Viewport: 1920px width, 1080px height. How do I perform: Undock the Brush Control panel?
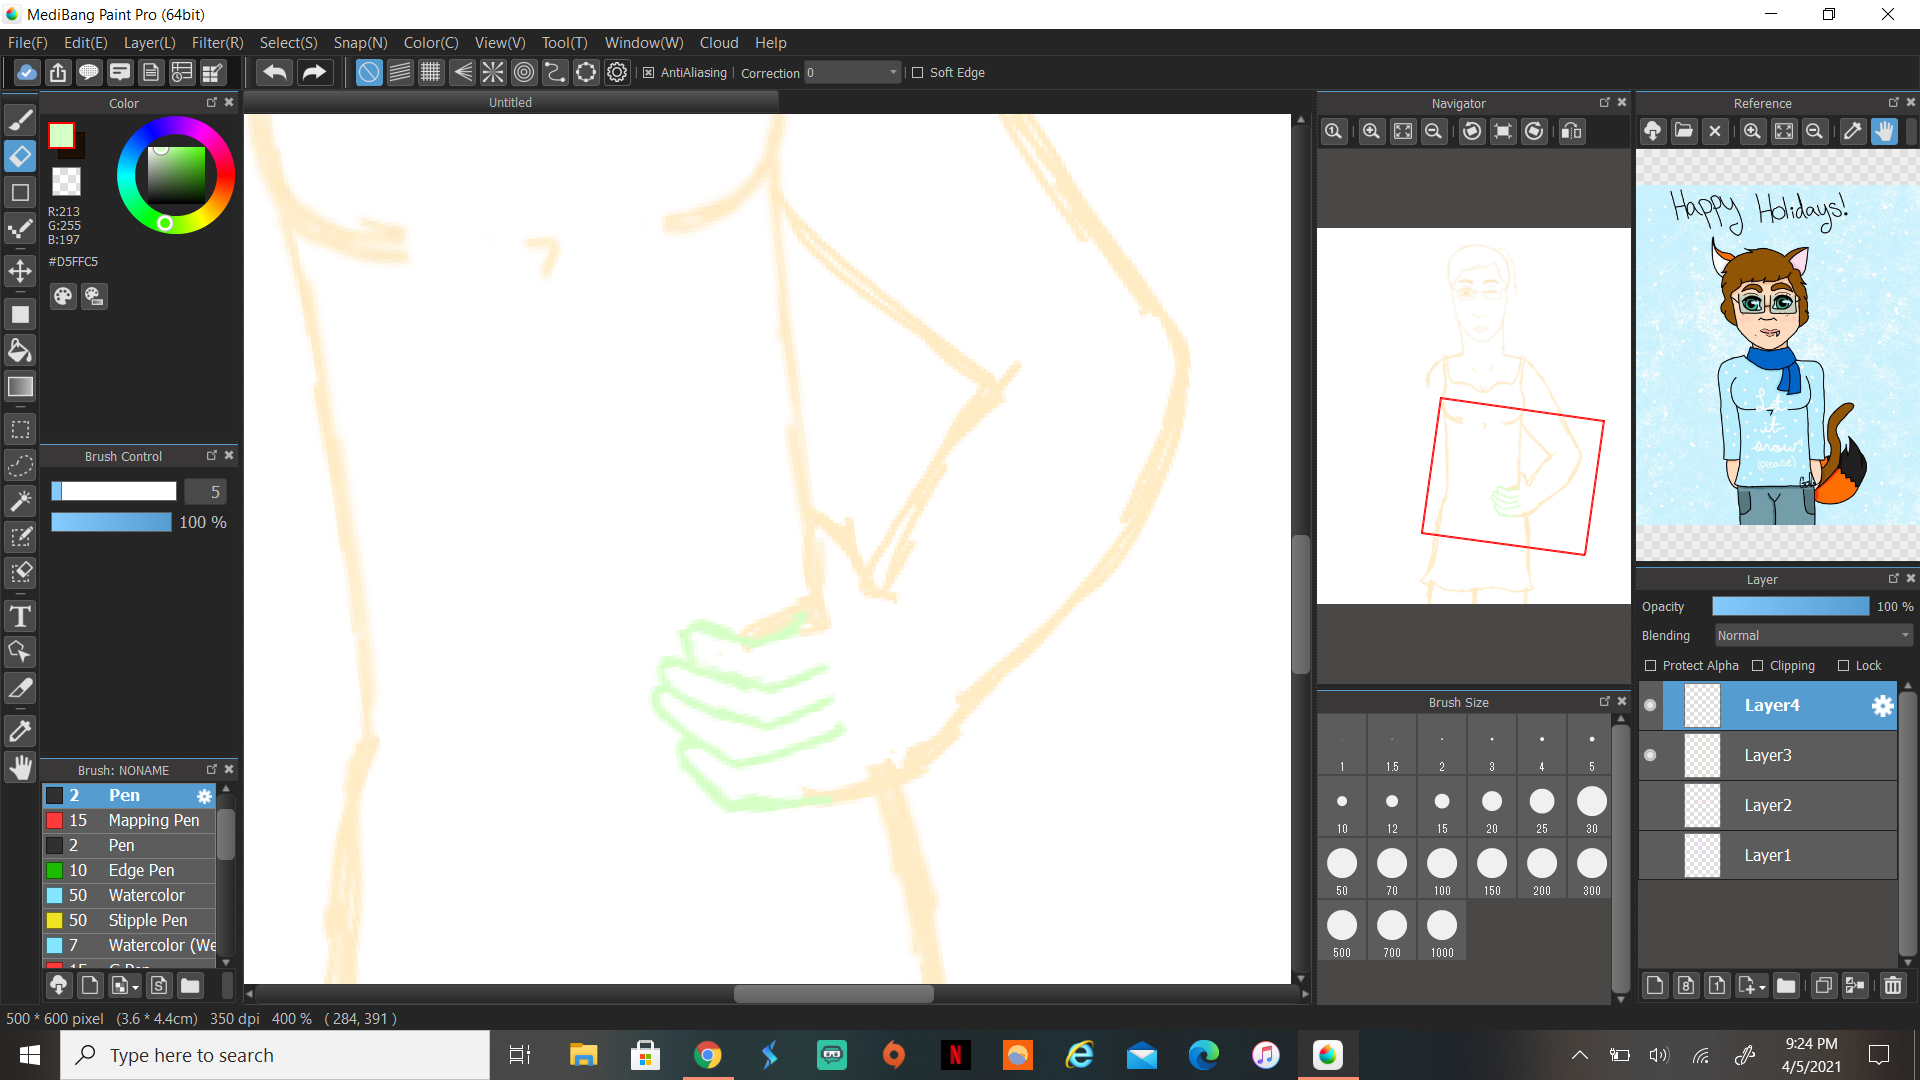click(212, 456)
